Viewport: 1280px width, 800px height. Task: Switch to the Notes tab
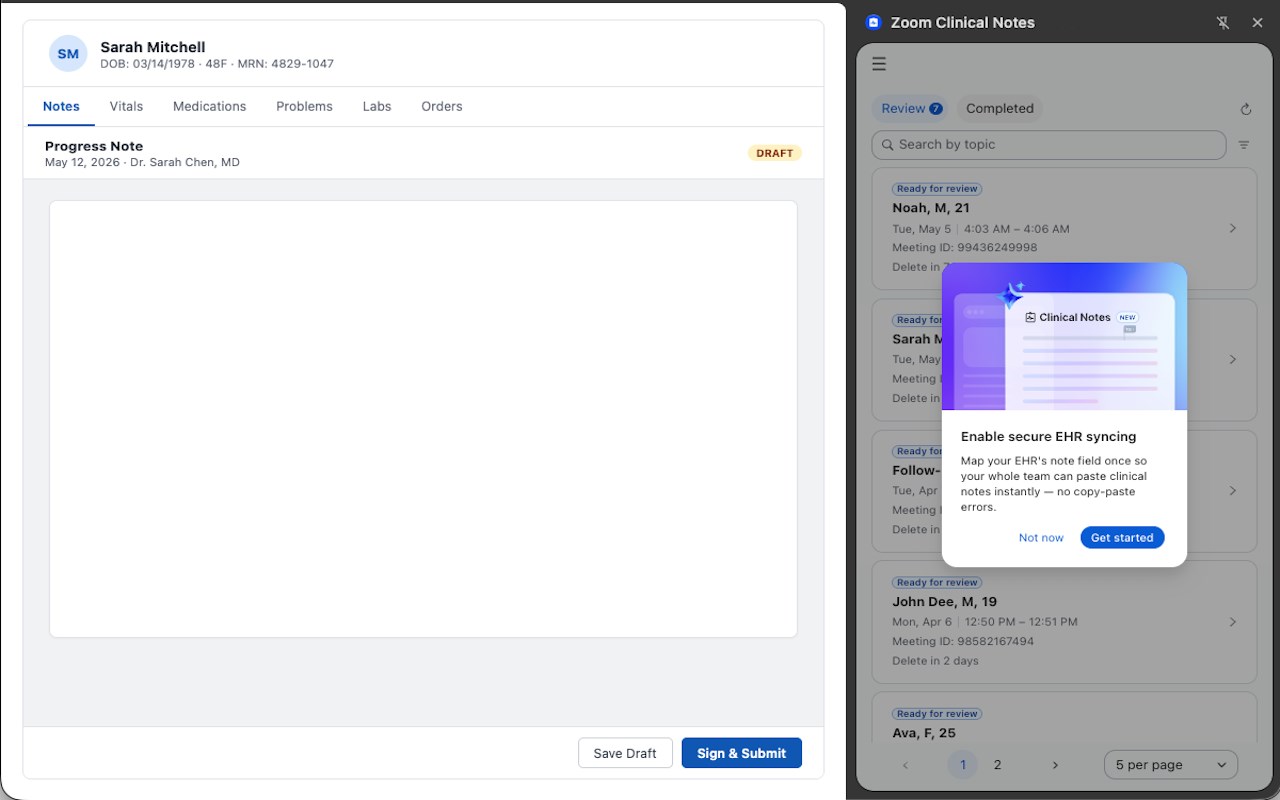[x=61, y=106]
